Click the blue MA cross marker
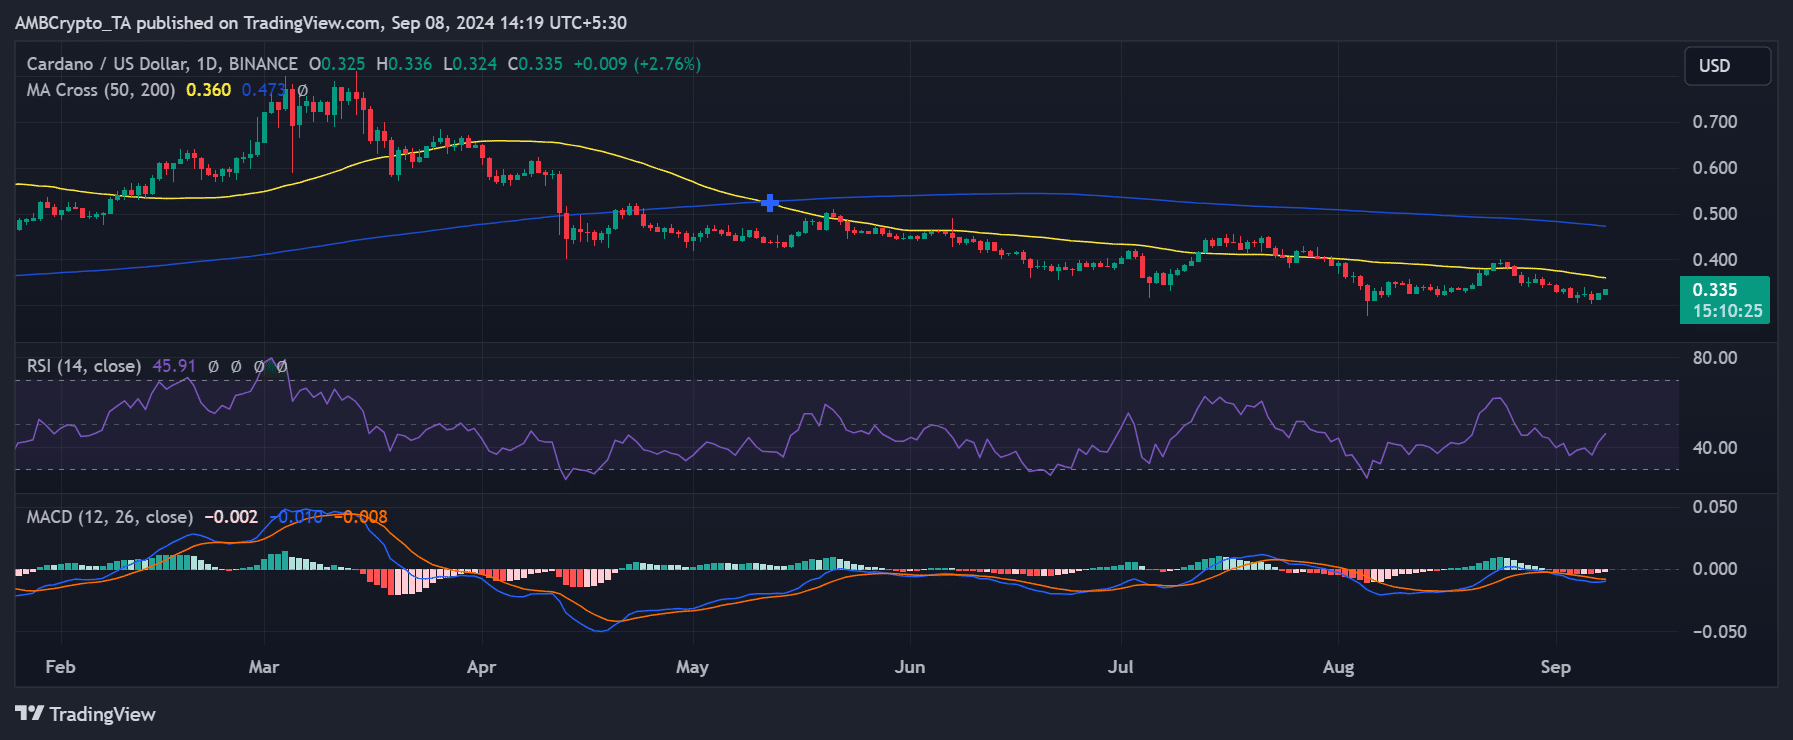This screenshot has height=740, width=1793. (x=770, y=203)
